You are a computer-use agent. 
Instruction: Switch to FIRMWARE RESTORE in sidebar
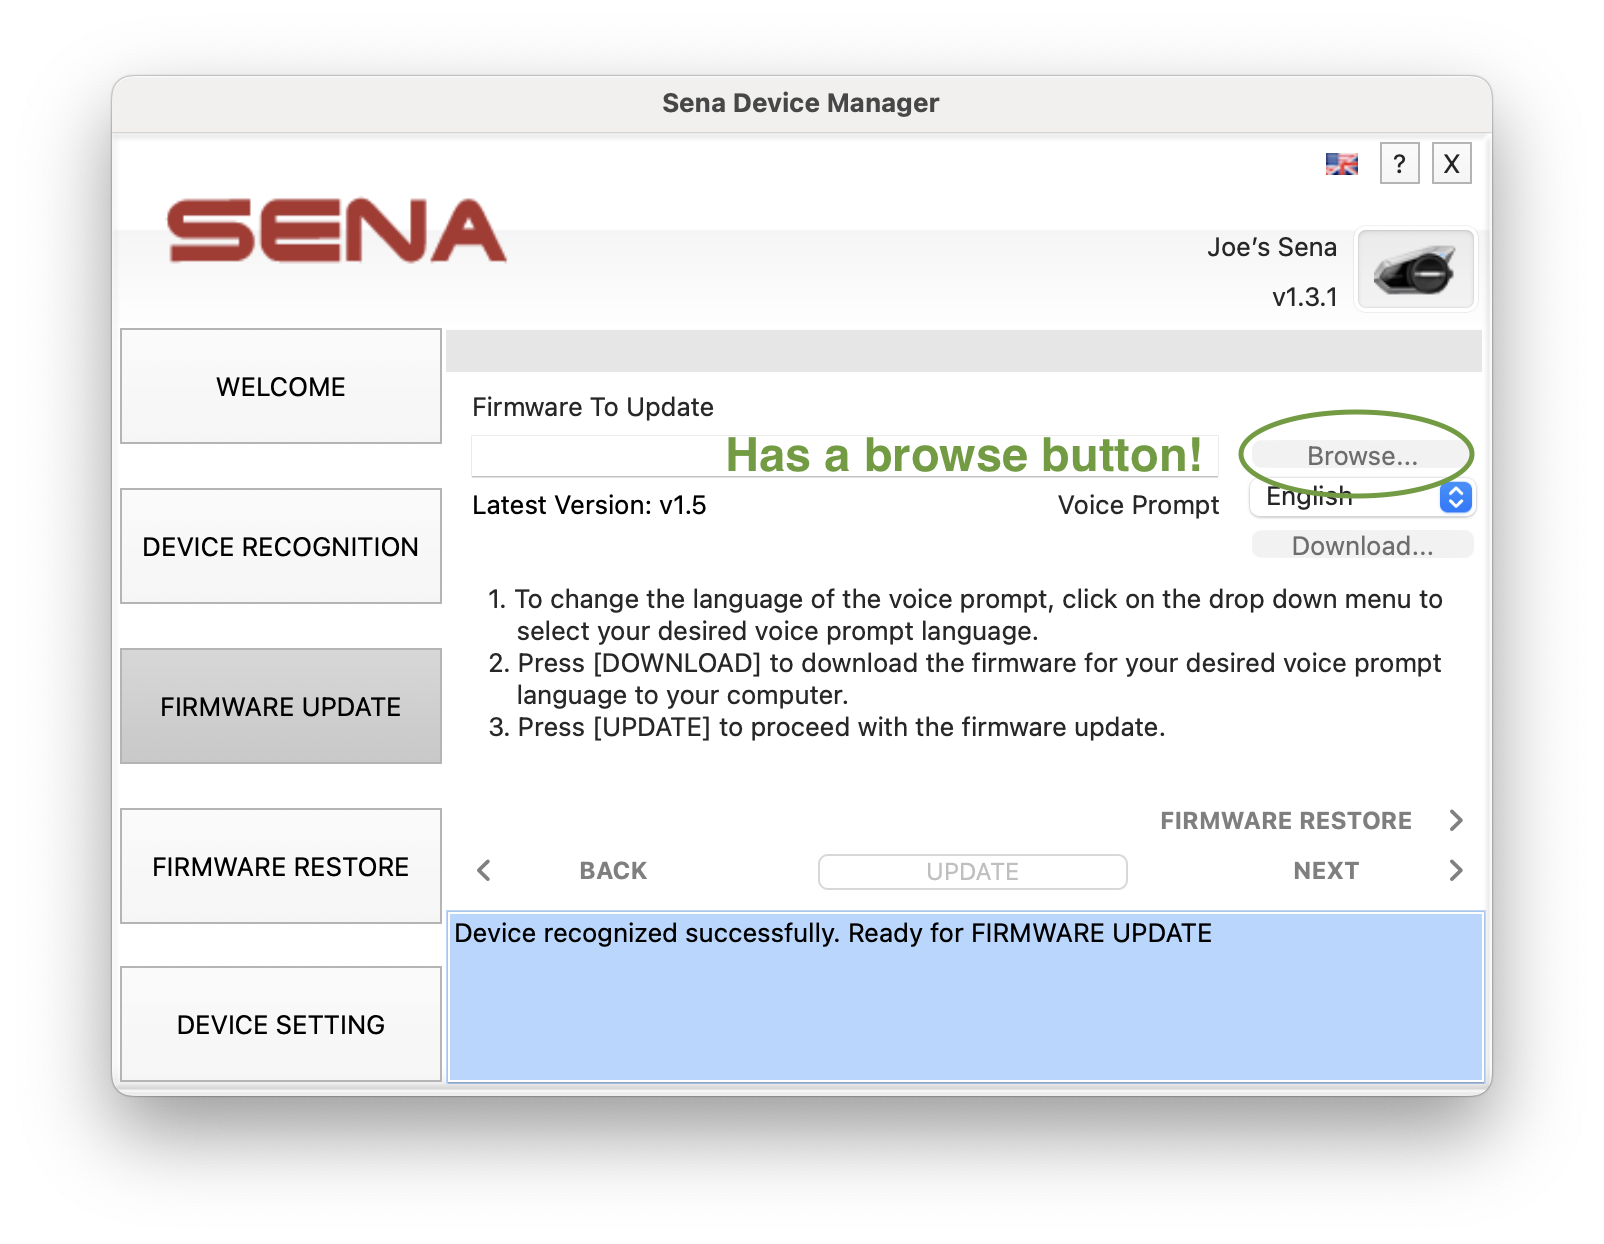[x=281, y=866]
